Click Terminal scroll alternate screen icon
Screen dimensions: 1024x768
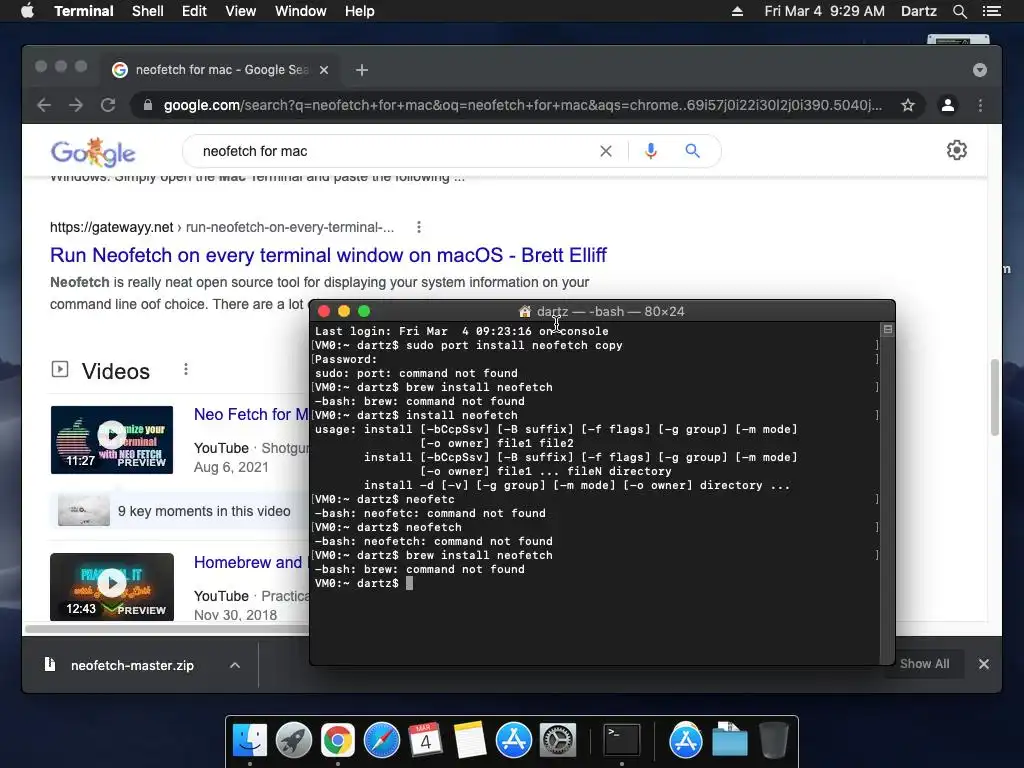(888, 329)
